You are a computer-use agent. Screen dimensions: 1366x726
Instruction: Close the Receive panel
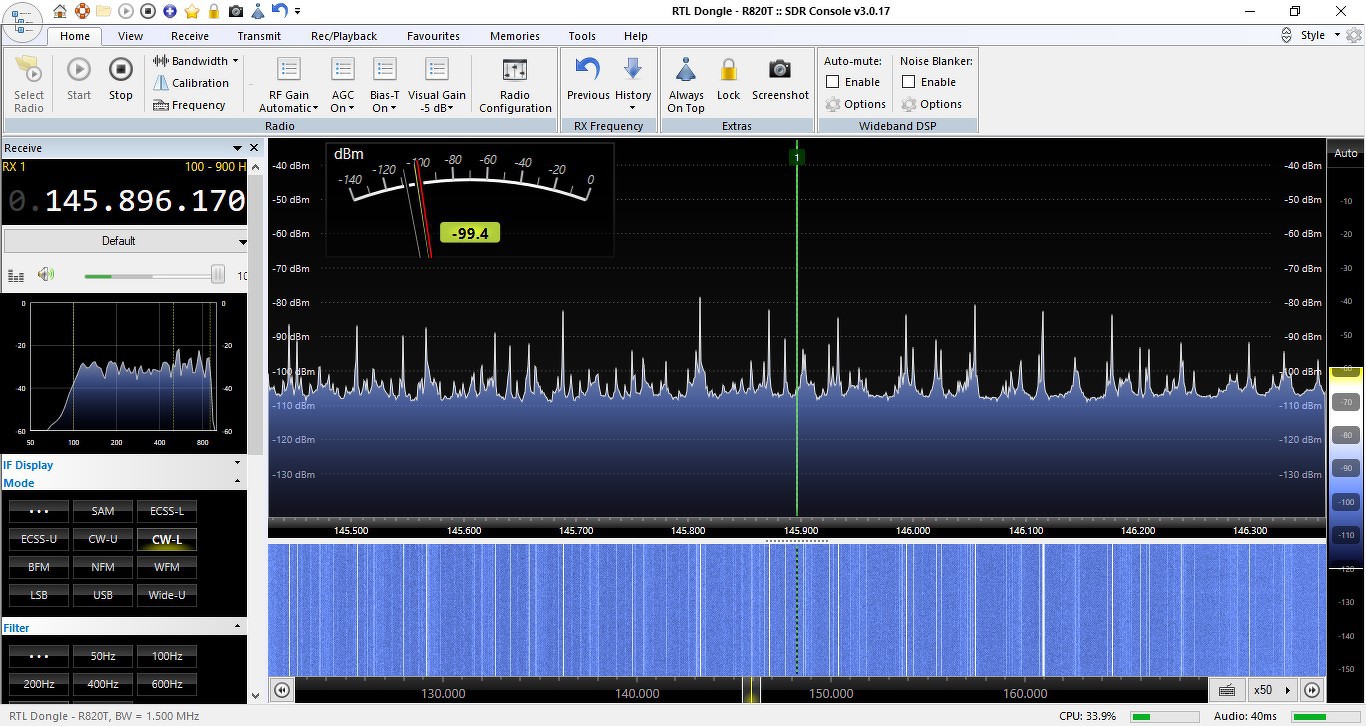tap(254, 148)
